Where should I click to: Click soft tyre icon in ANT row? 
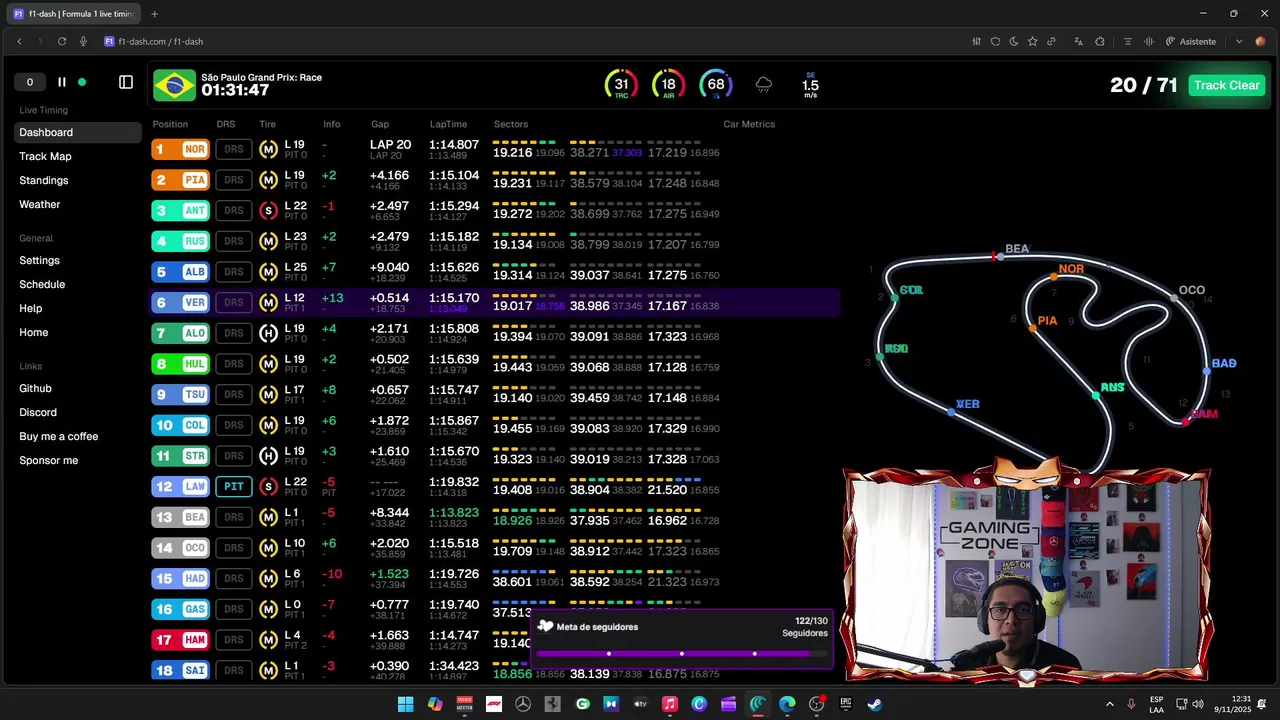(268, 210)
